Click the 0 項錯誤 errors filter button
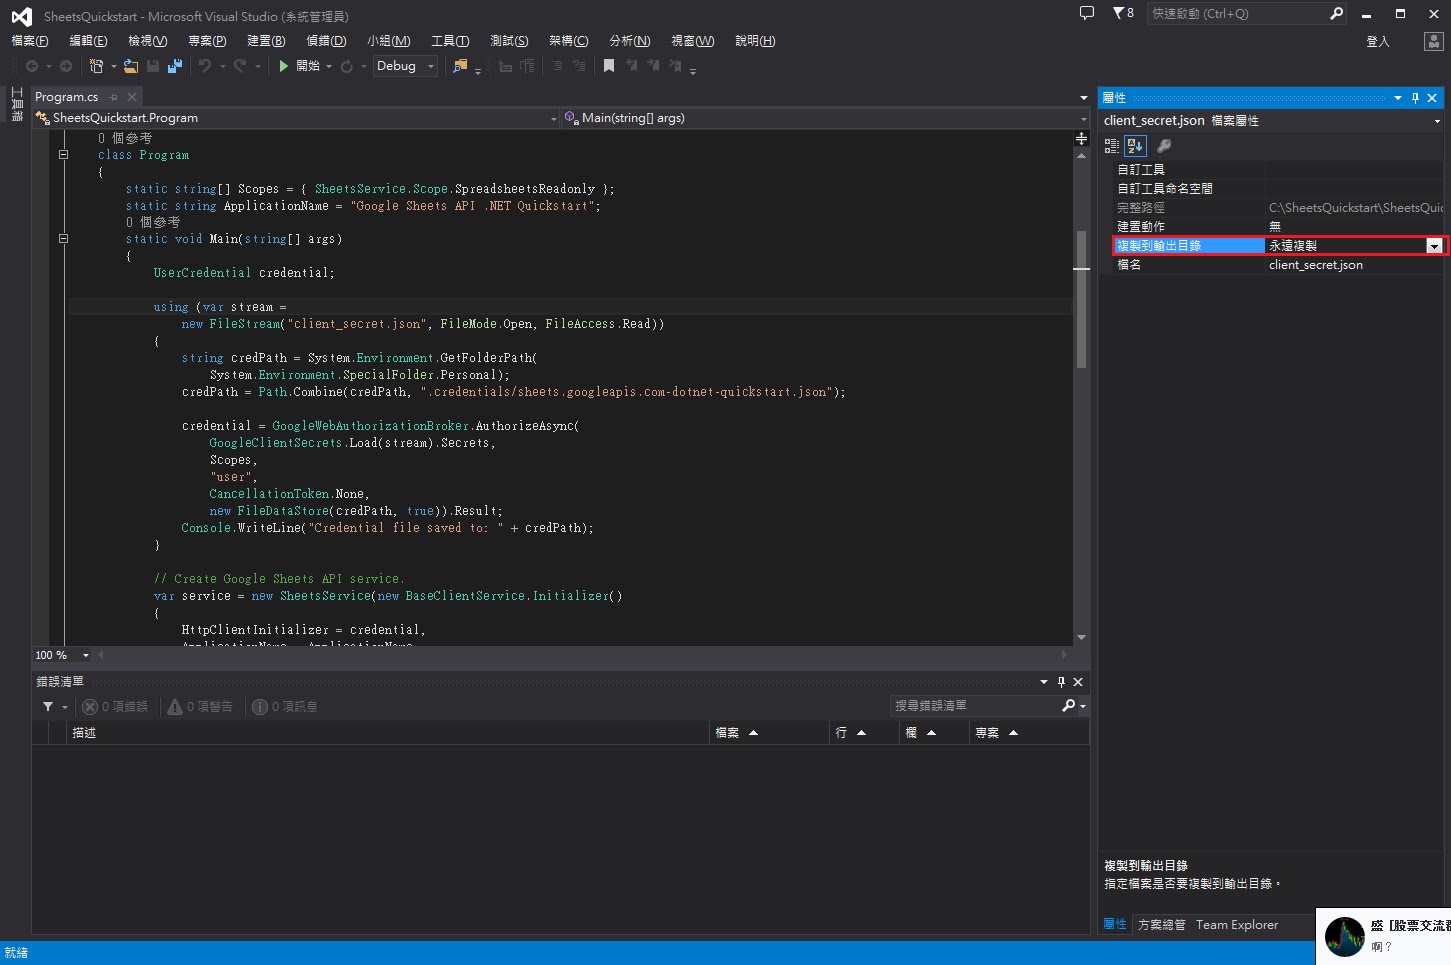1451x965 pixels. [115, 707]
